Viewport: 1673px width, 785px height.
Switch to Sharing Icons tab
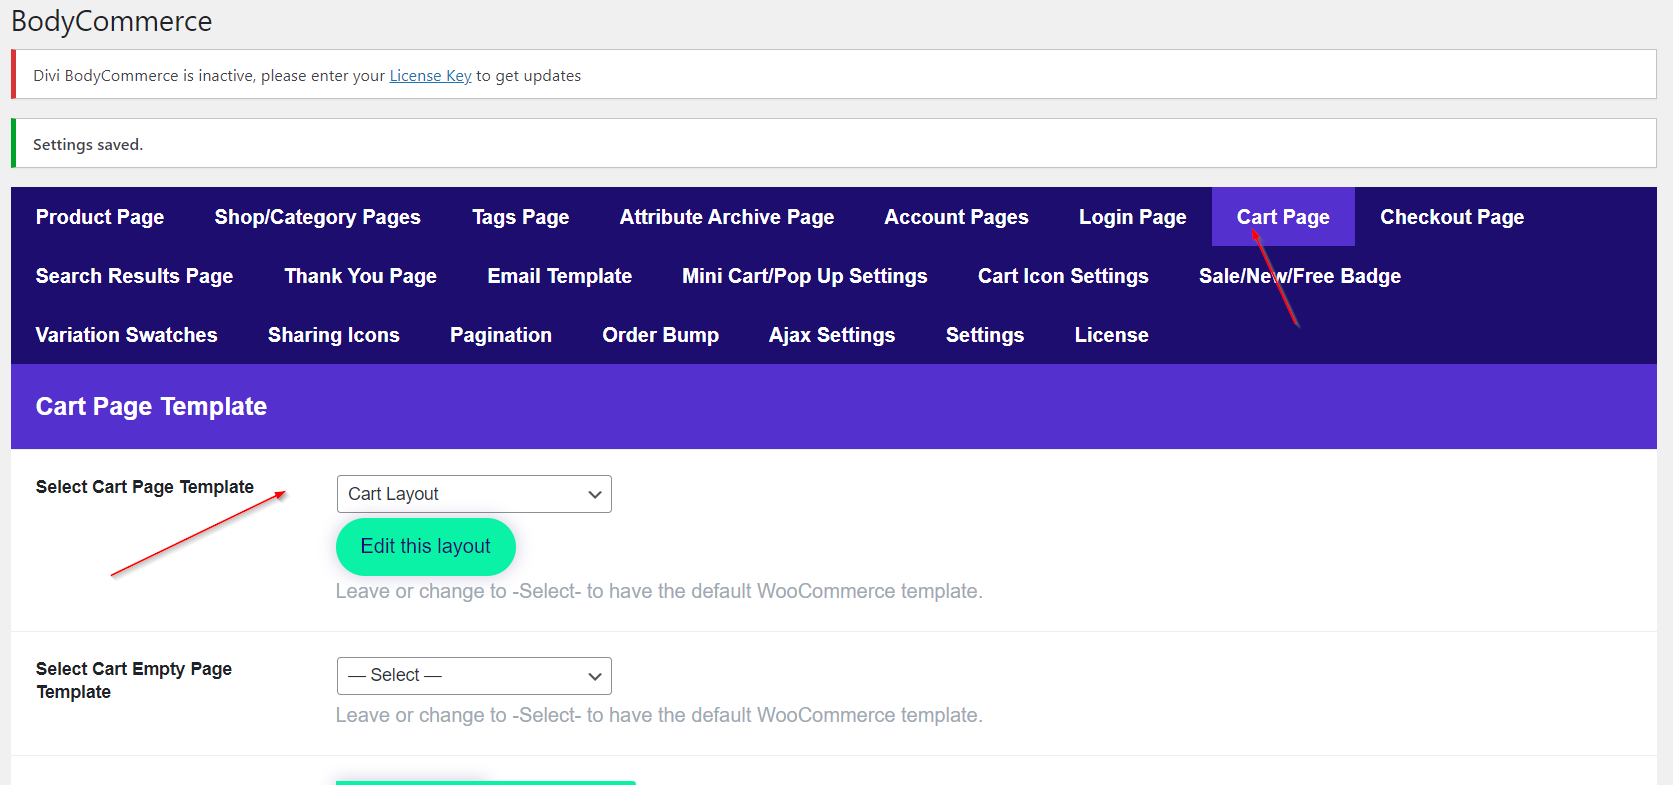coord(333,335)
